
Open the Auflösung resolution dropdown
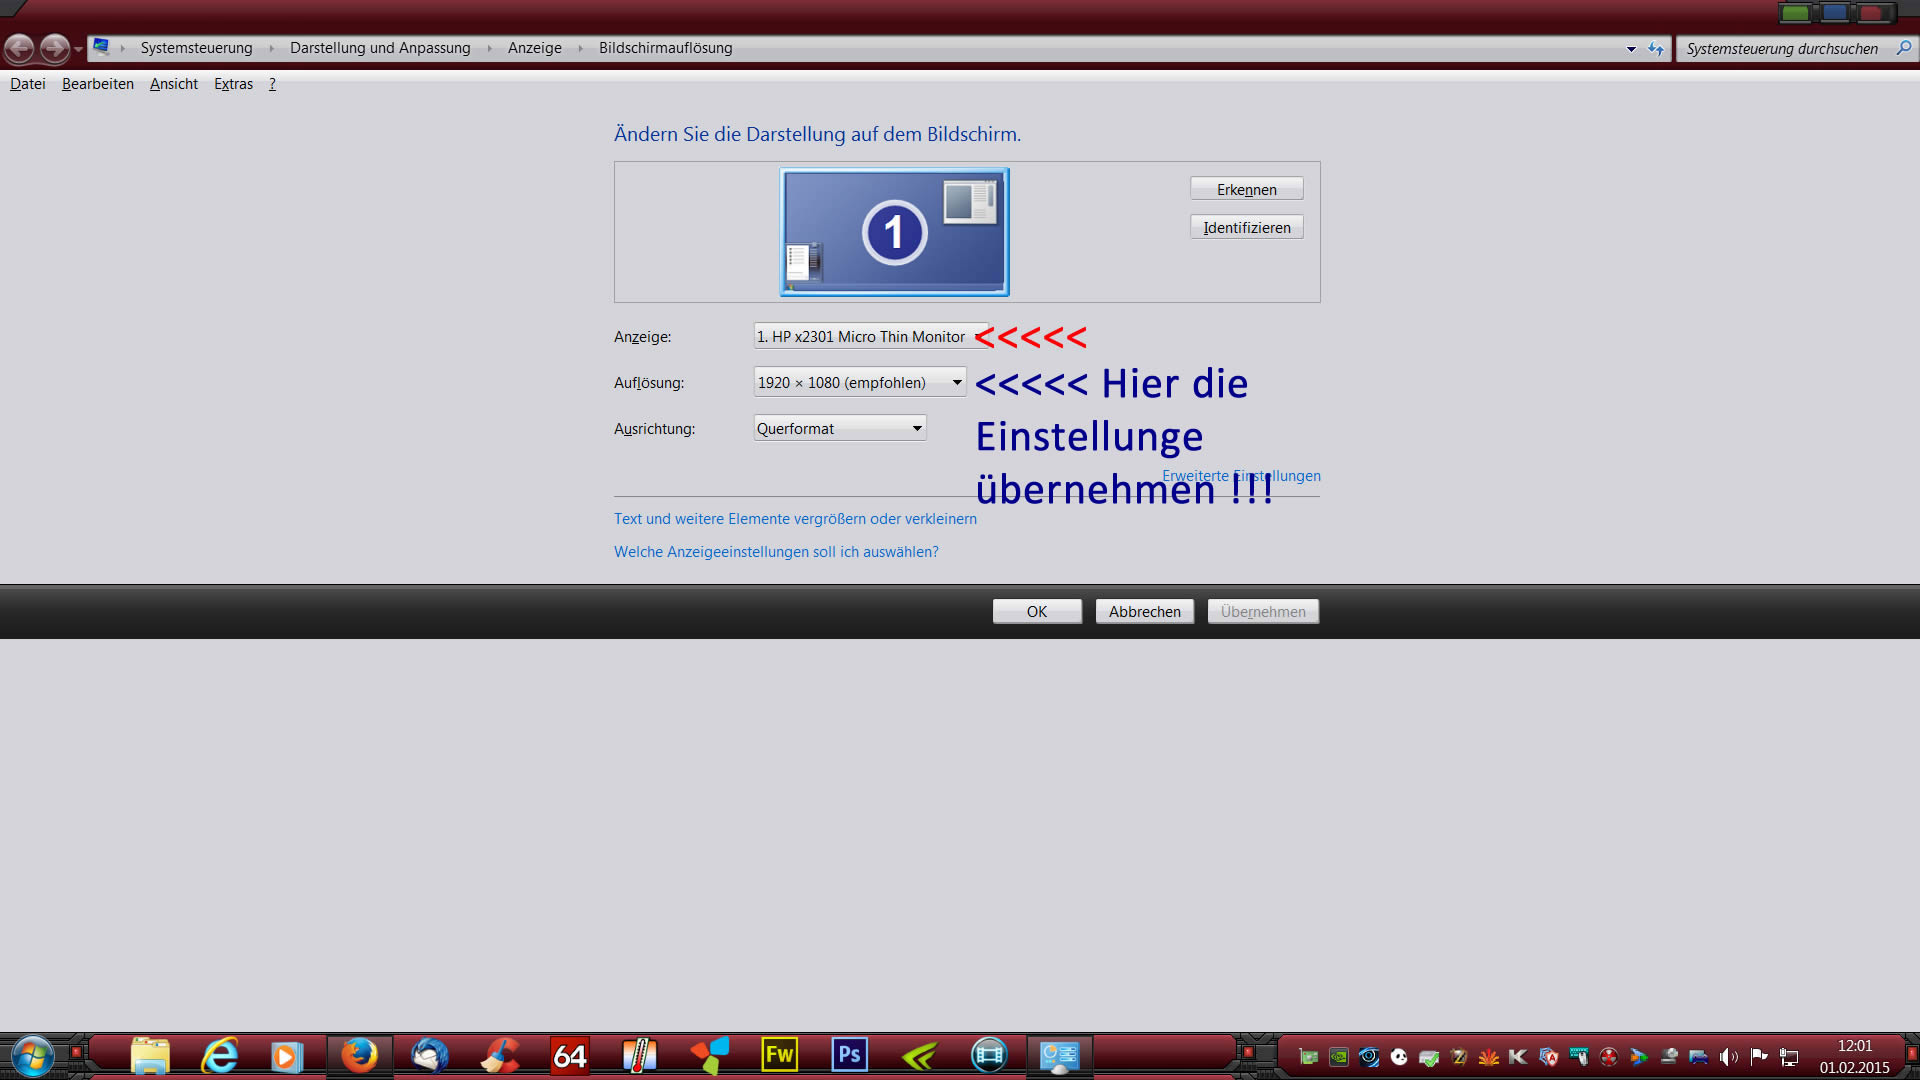859,382
